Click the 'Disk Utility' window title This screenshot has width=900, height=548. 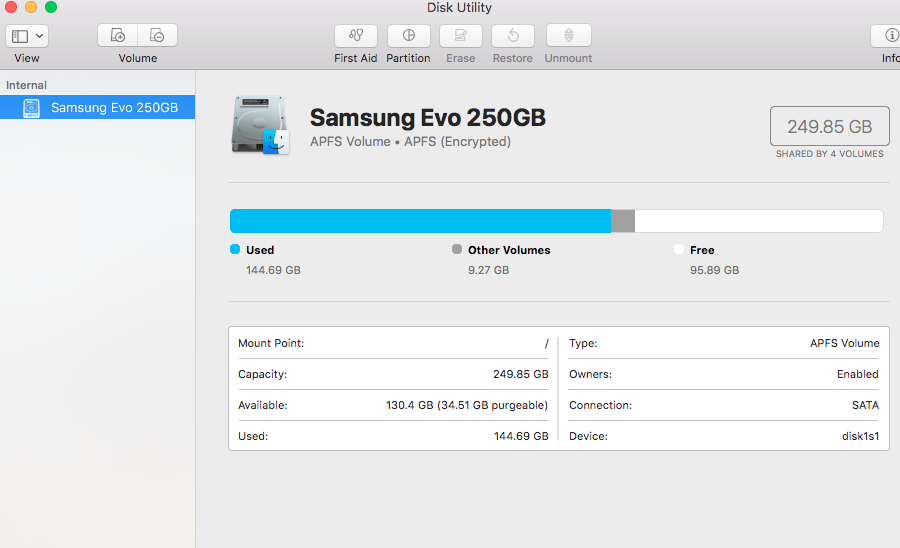pos(459,7)
